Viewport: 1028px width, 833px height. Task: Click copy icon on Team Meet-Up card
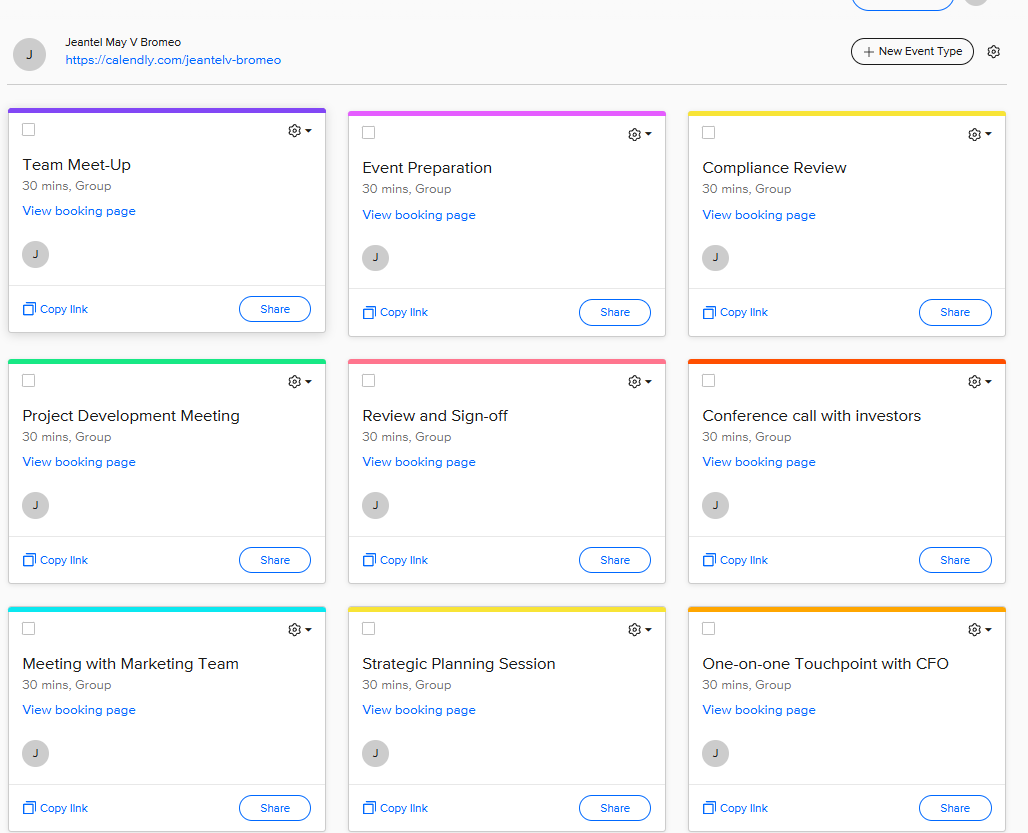pyautogui.click(x=29, y=309)
